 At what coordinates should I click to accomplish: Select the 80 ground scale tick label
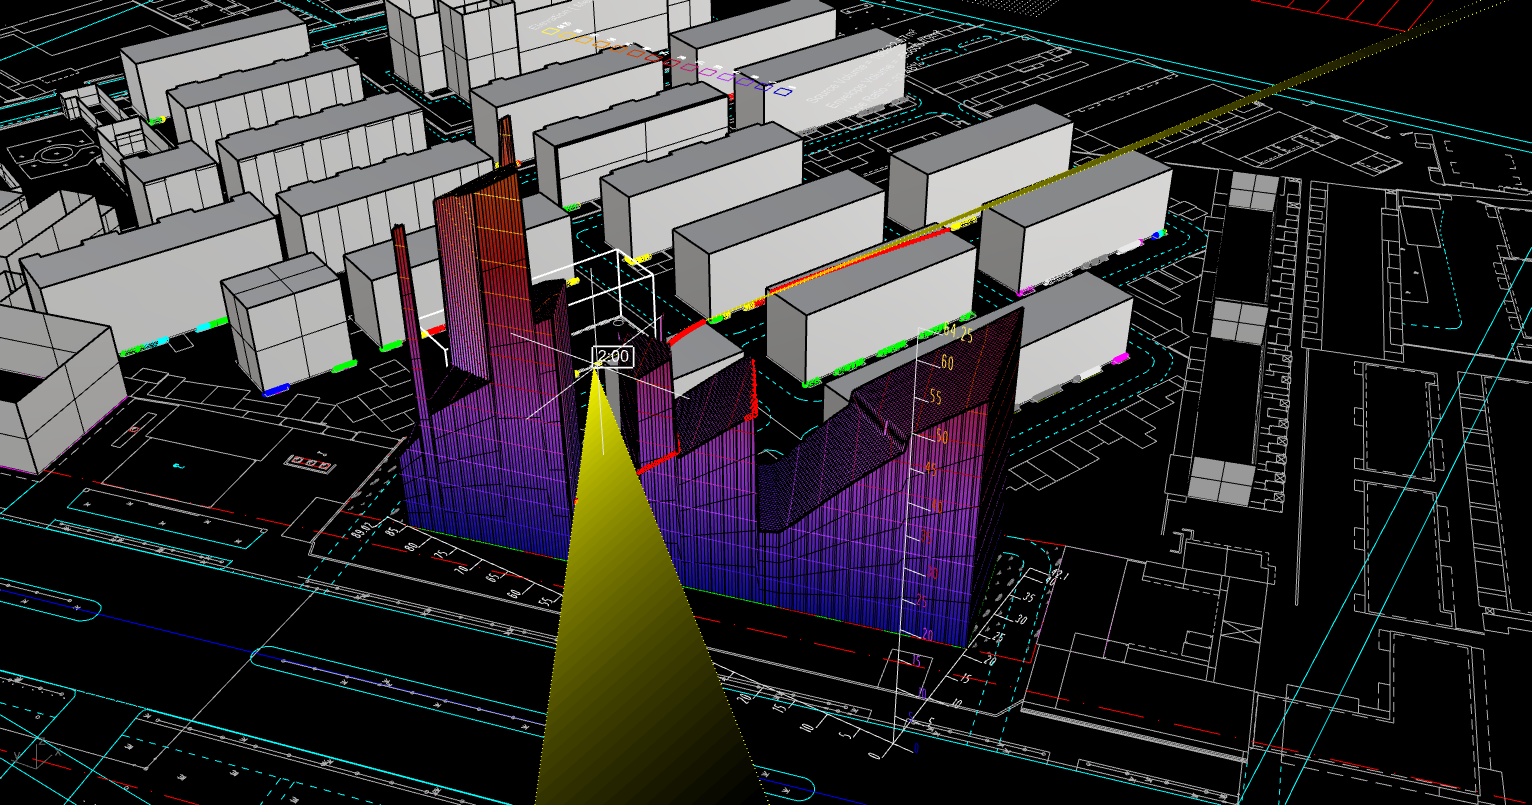(413, 547)
